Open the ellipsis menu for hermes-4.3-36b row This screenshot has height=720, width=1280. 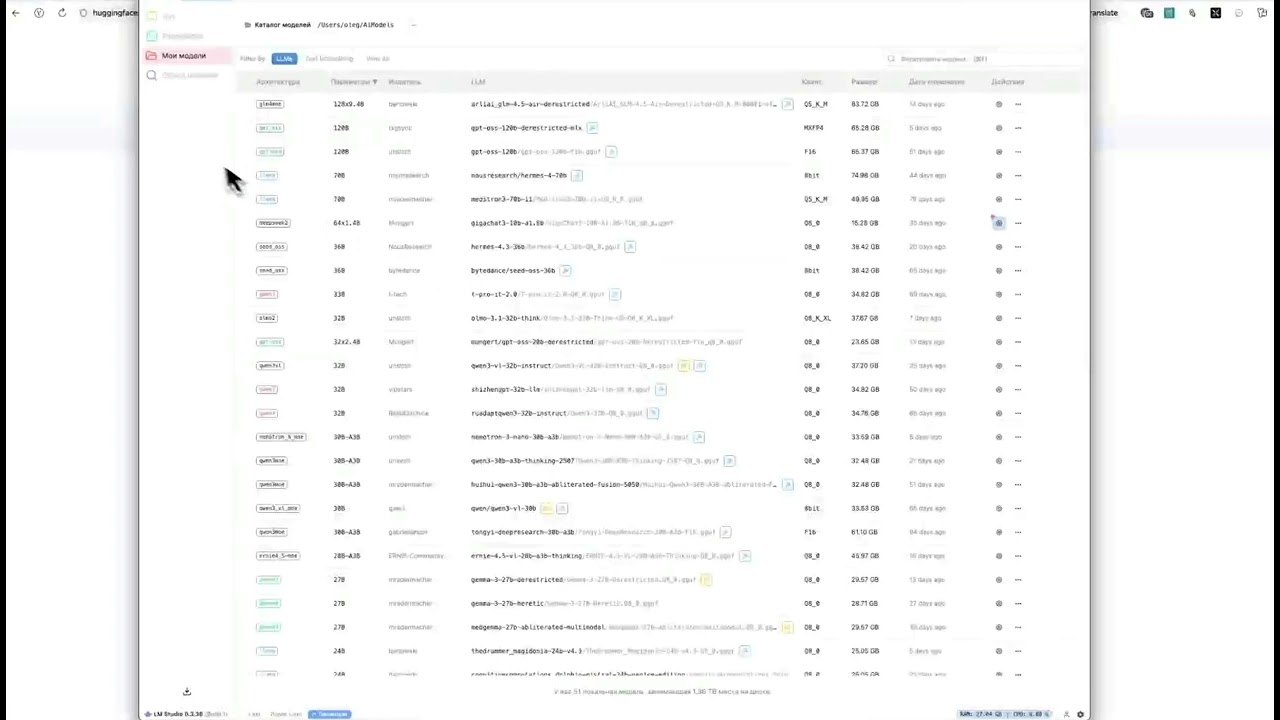click(x=1018, y=247)
